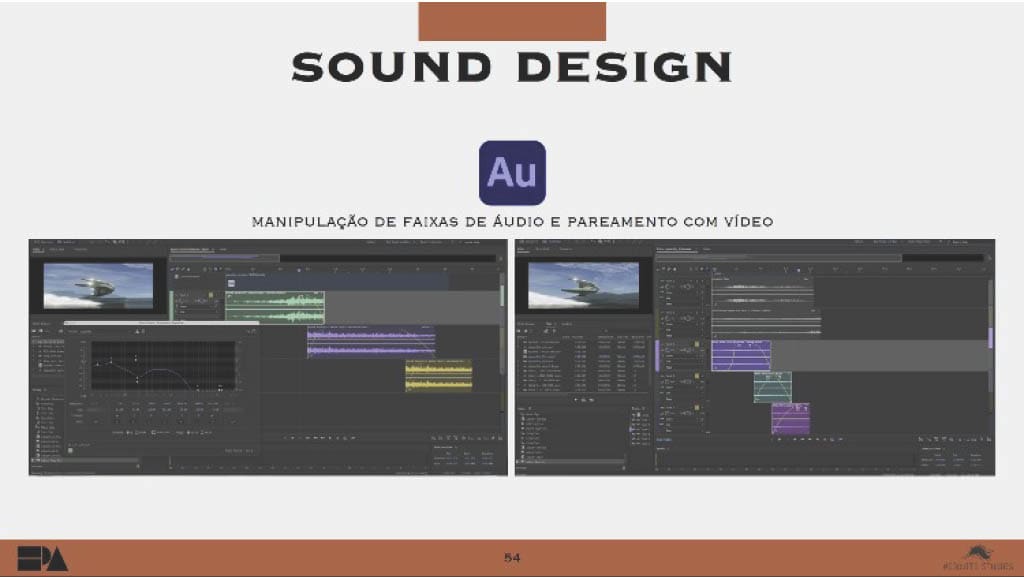Select the green audio clip in the left screenshot
Image resolution: width=1024 pixels, height=577 pixels.
click(x=275, y=307)
